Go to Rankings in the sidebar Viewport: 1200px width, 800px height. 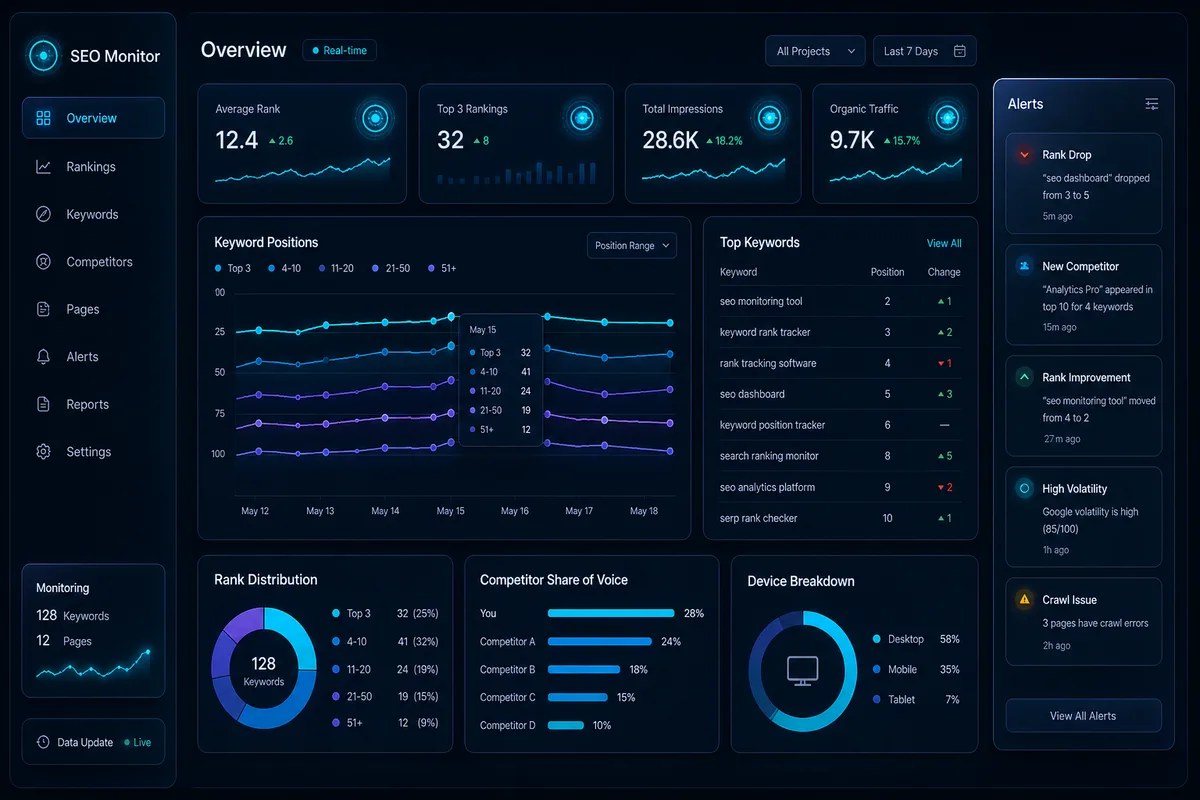click(93, 167)
